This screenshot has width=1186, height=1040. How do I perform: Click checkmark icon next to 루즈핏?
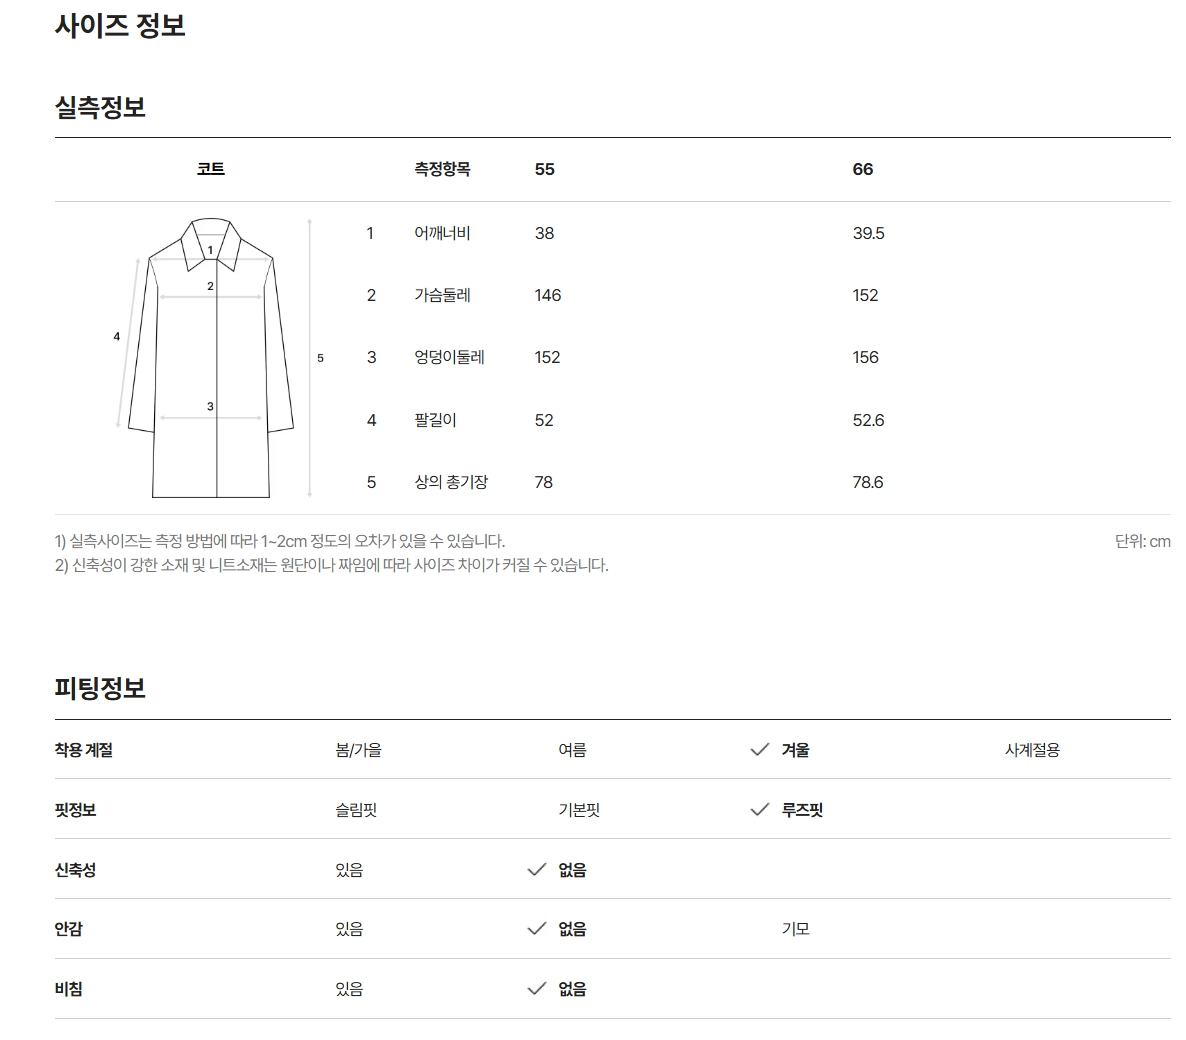(x=759, y=810)
